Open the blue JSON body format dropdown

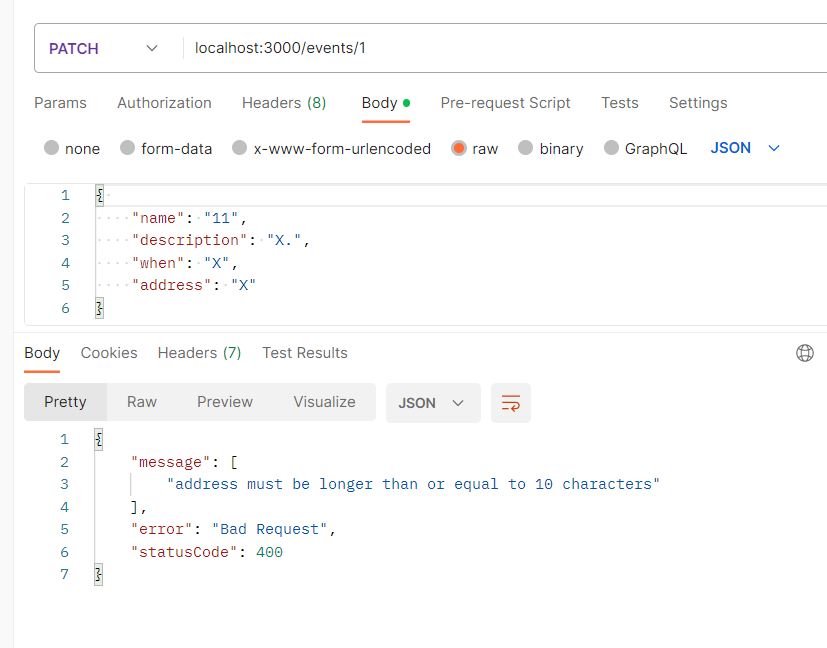745,148
